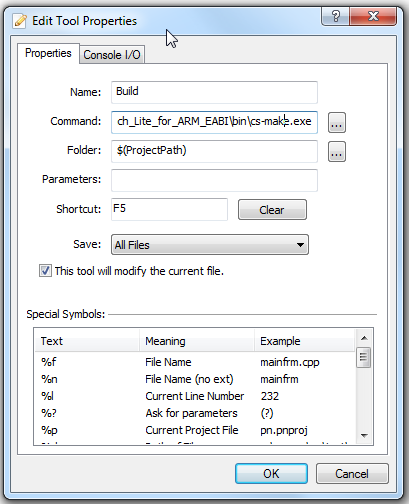
Task: Switch to the Console I/O tab
Action: click(112, 54)
